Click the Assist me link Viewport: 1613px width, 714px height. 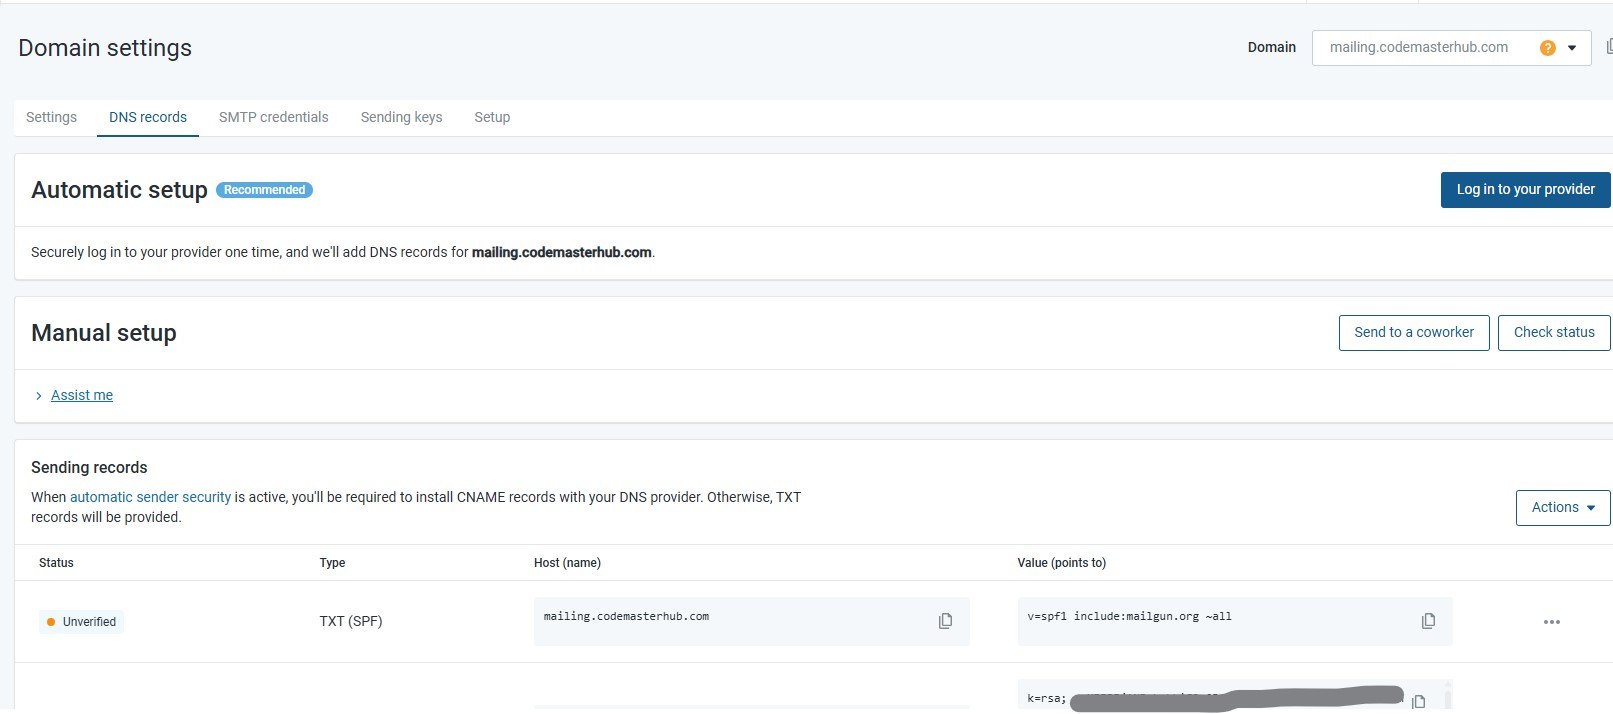[82, 396]
